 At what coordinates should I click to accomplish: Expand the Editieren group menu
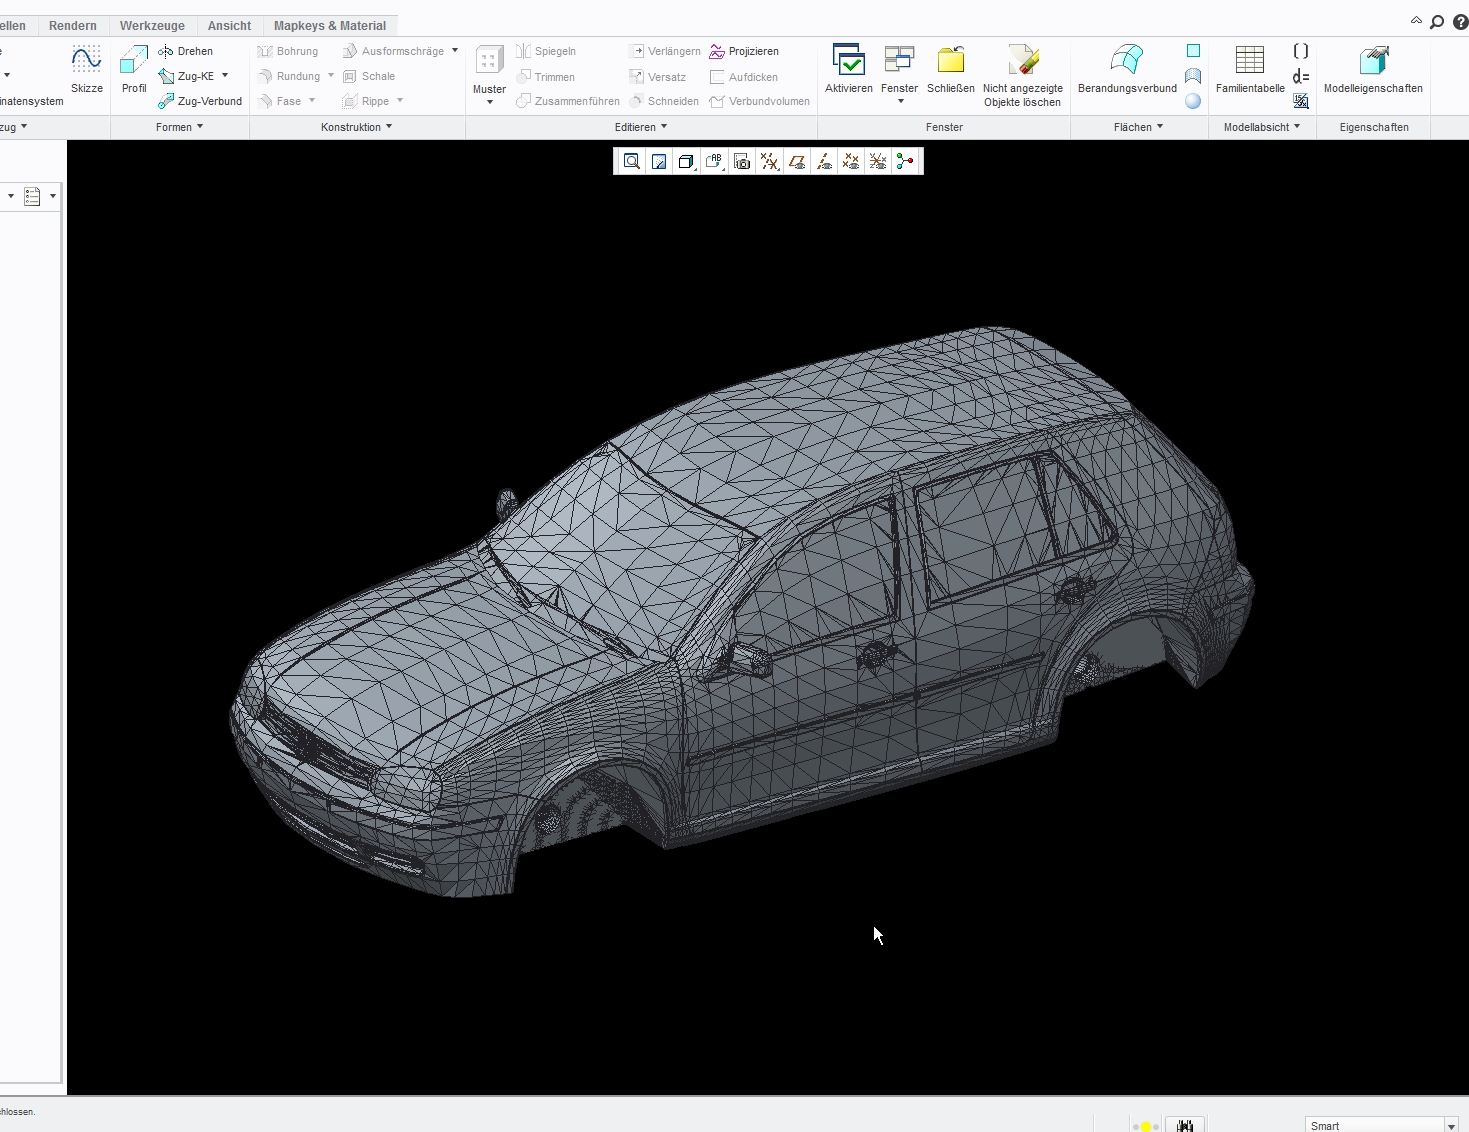641,127
